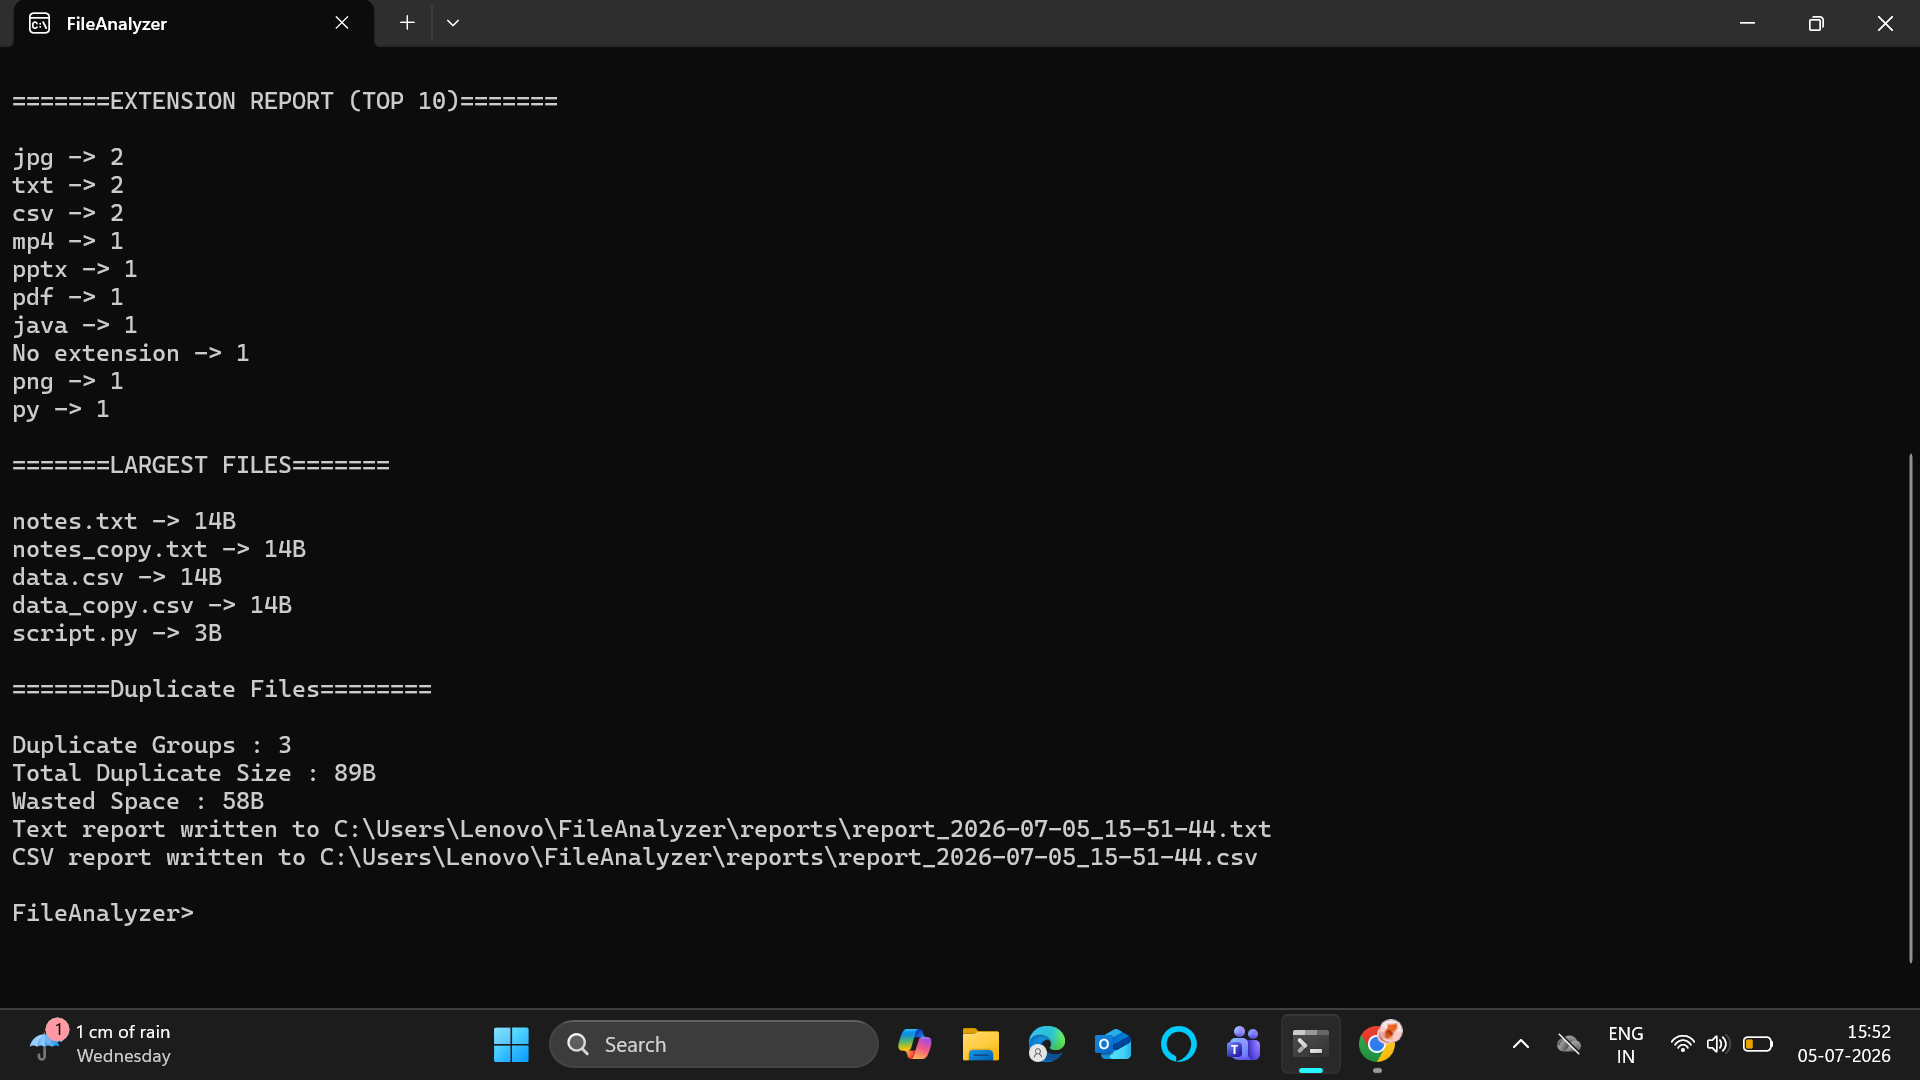
Task: Click the volume speaker icon
Action: coord(1717,1044)
